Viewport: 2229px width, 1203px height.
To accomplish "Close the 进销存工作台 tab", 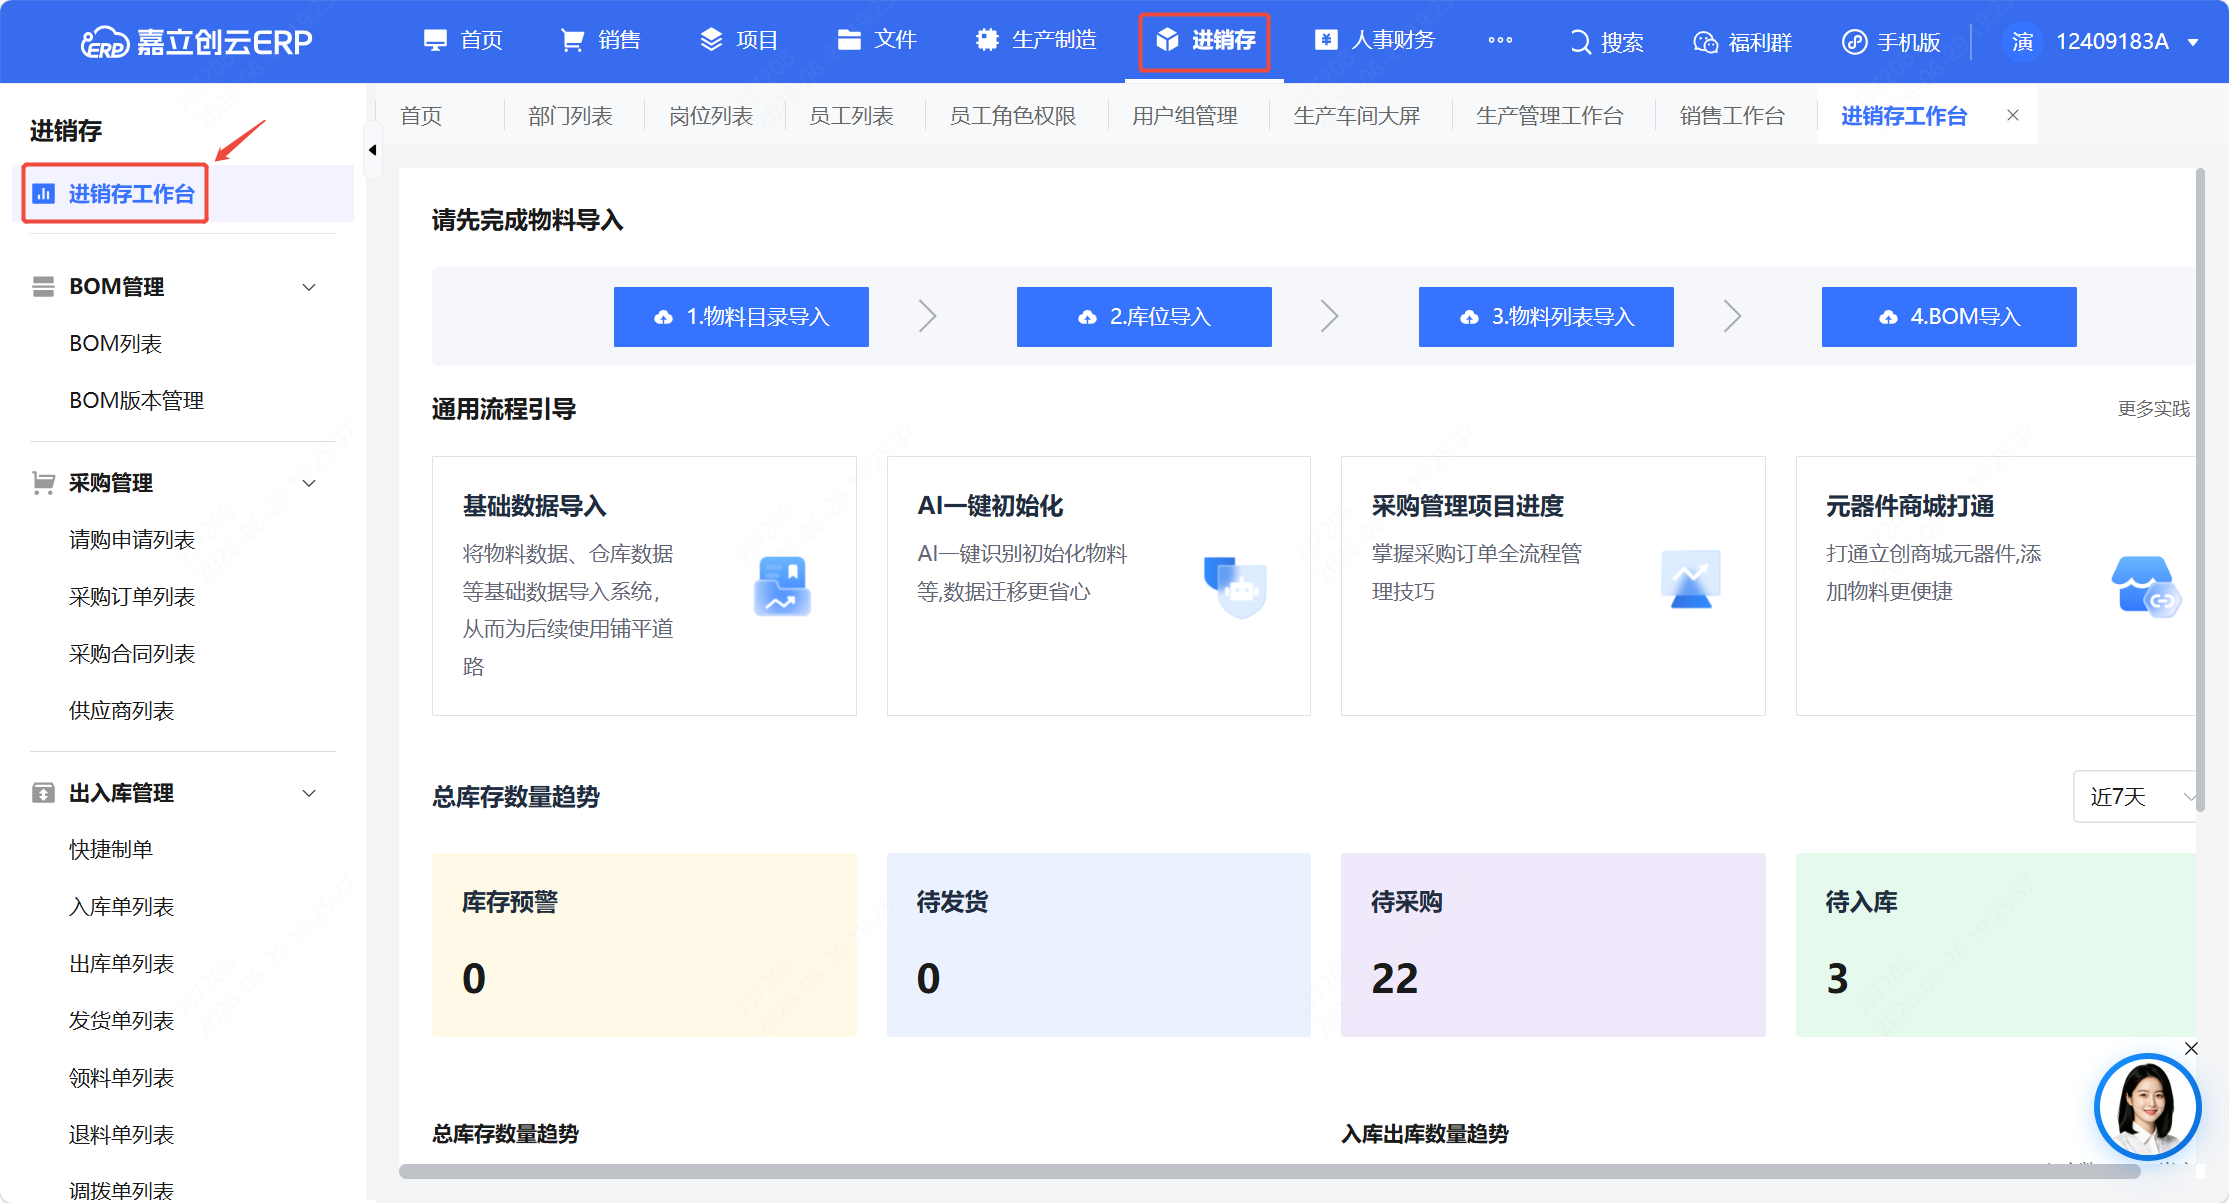I will click(x=2013, y=115).
